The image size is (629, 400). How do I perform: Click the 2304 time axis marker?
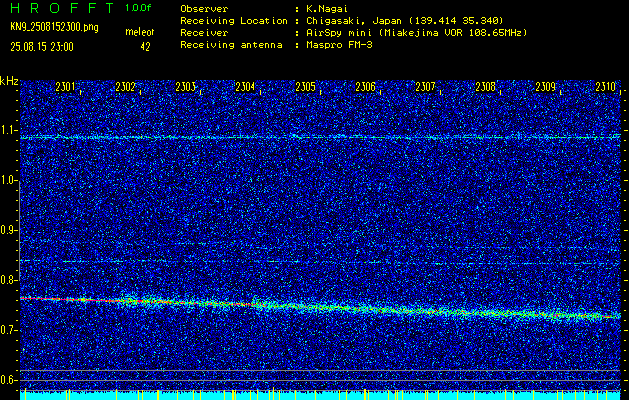(245, 87)
